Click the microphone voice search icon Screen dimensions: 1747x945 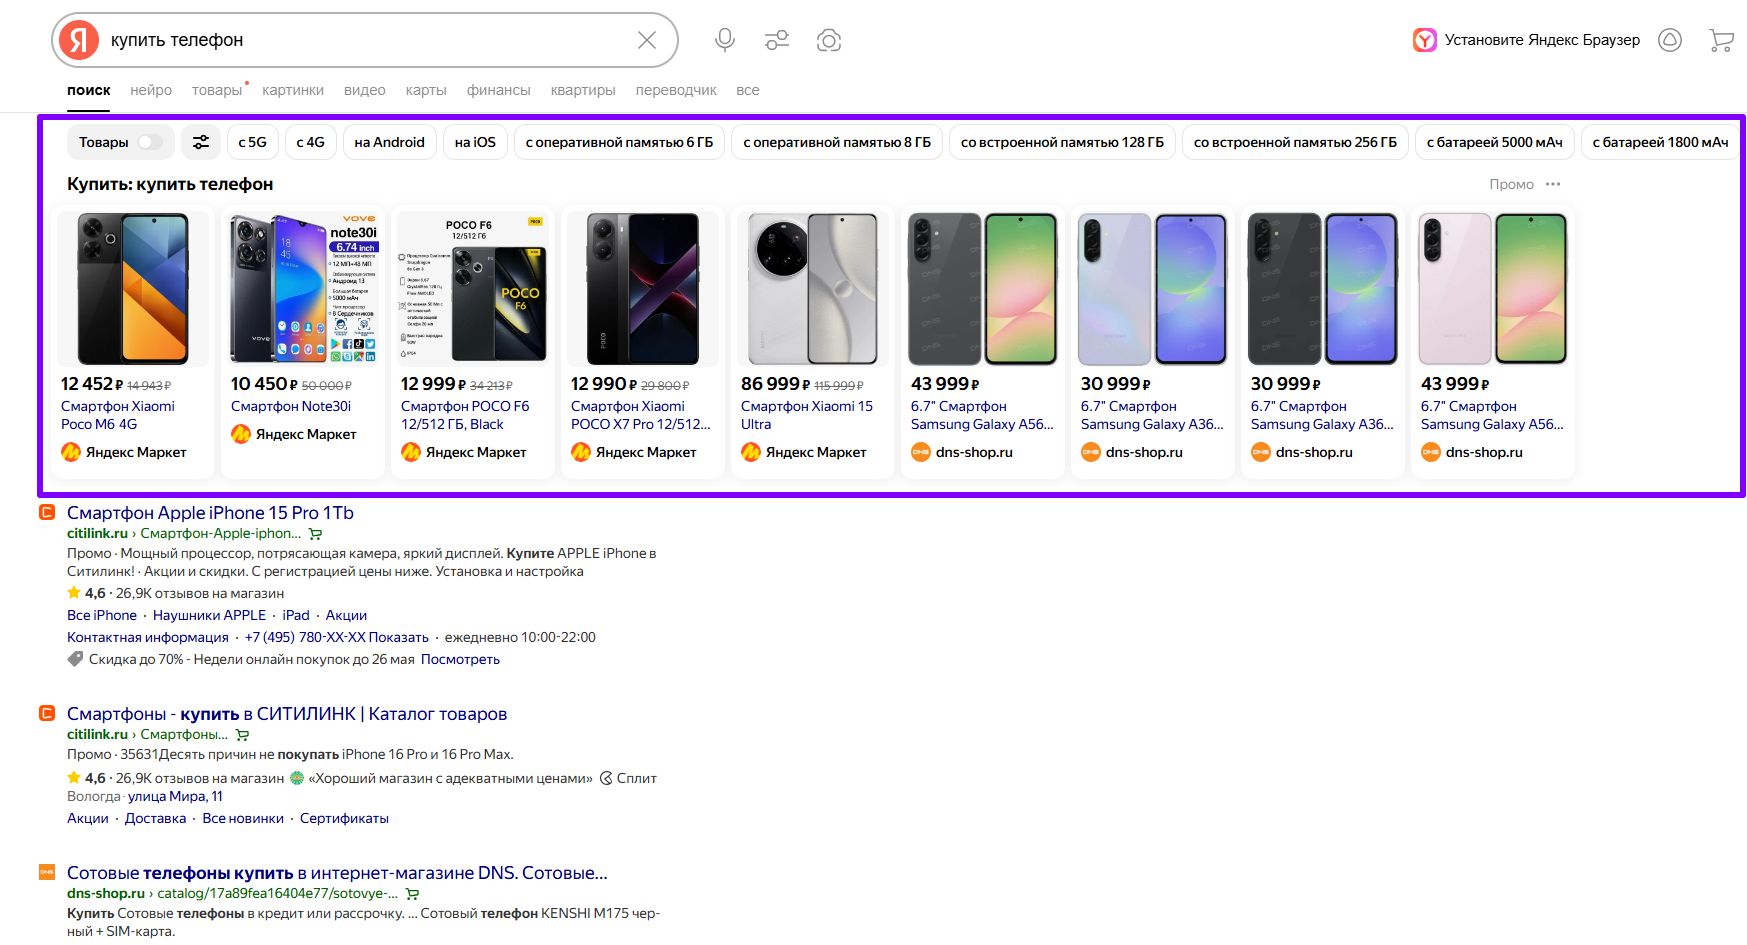pos(725,40)
